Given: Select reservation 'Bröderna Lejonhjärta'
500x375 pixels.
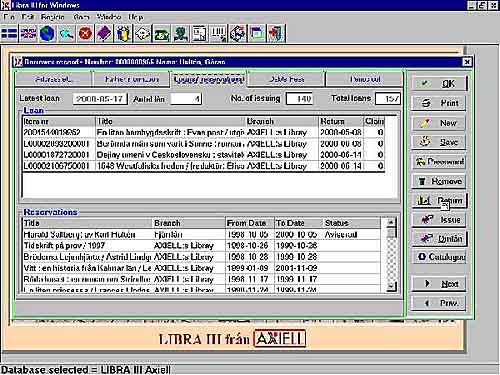Looking at the screenshot, I should point(202,257).
